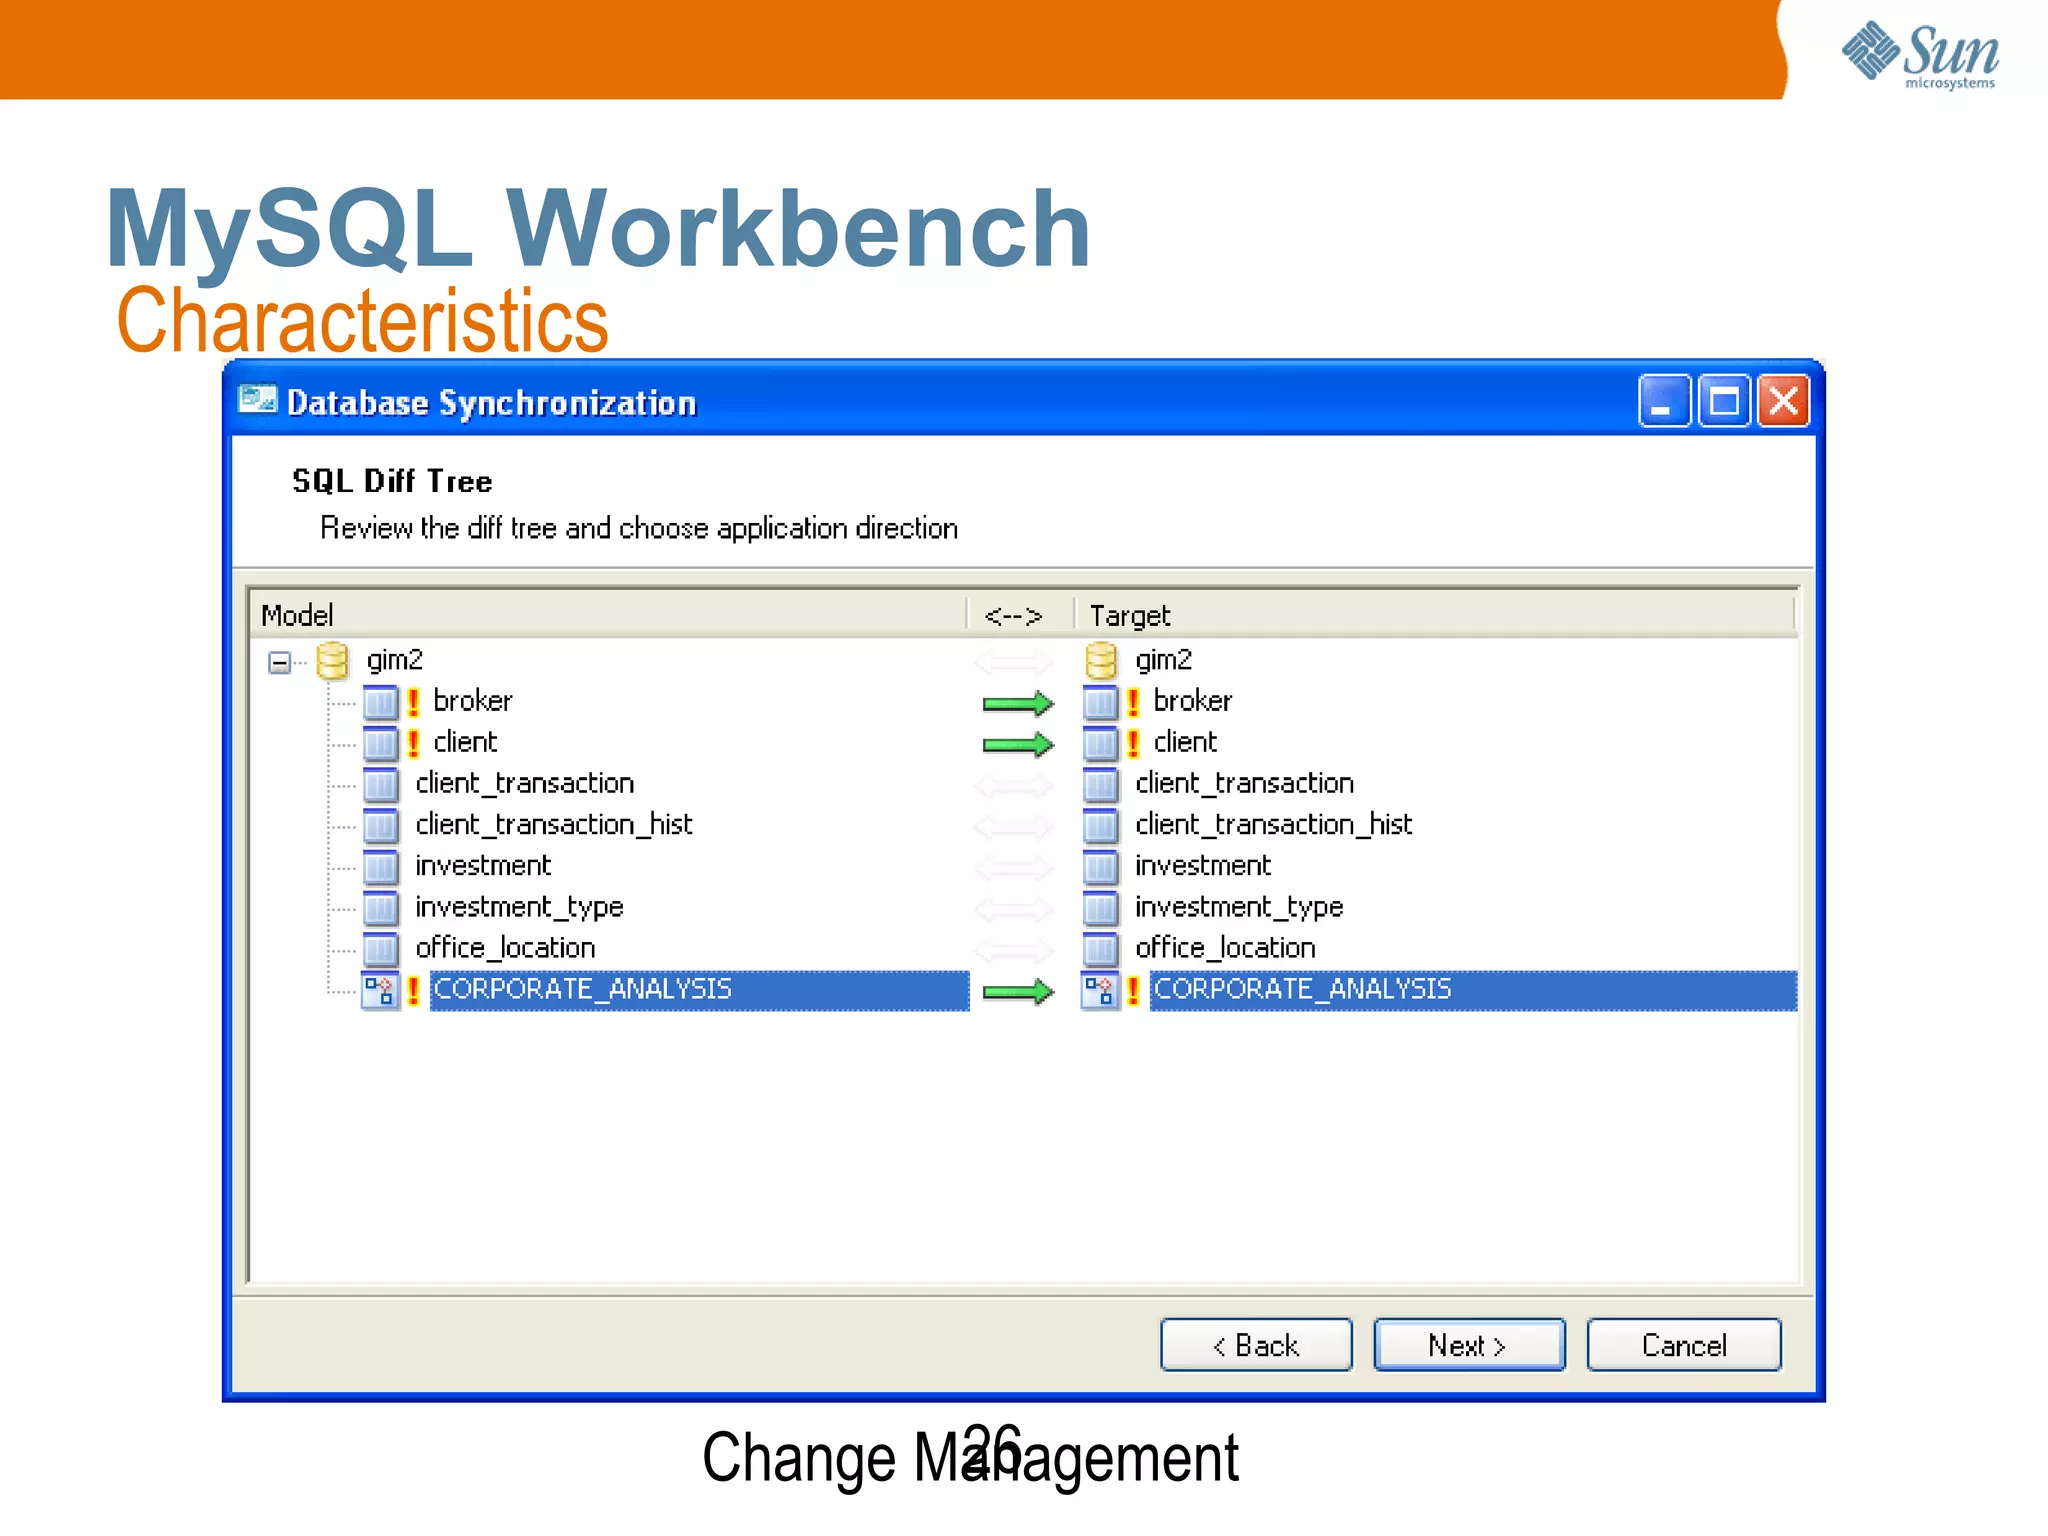Toggle the faded direction arrow for client_transaction
The width and height of the screenshot is (2048, 1536).
click(x=1014, y=786)
